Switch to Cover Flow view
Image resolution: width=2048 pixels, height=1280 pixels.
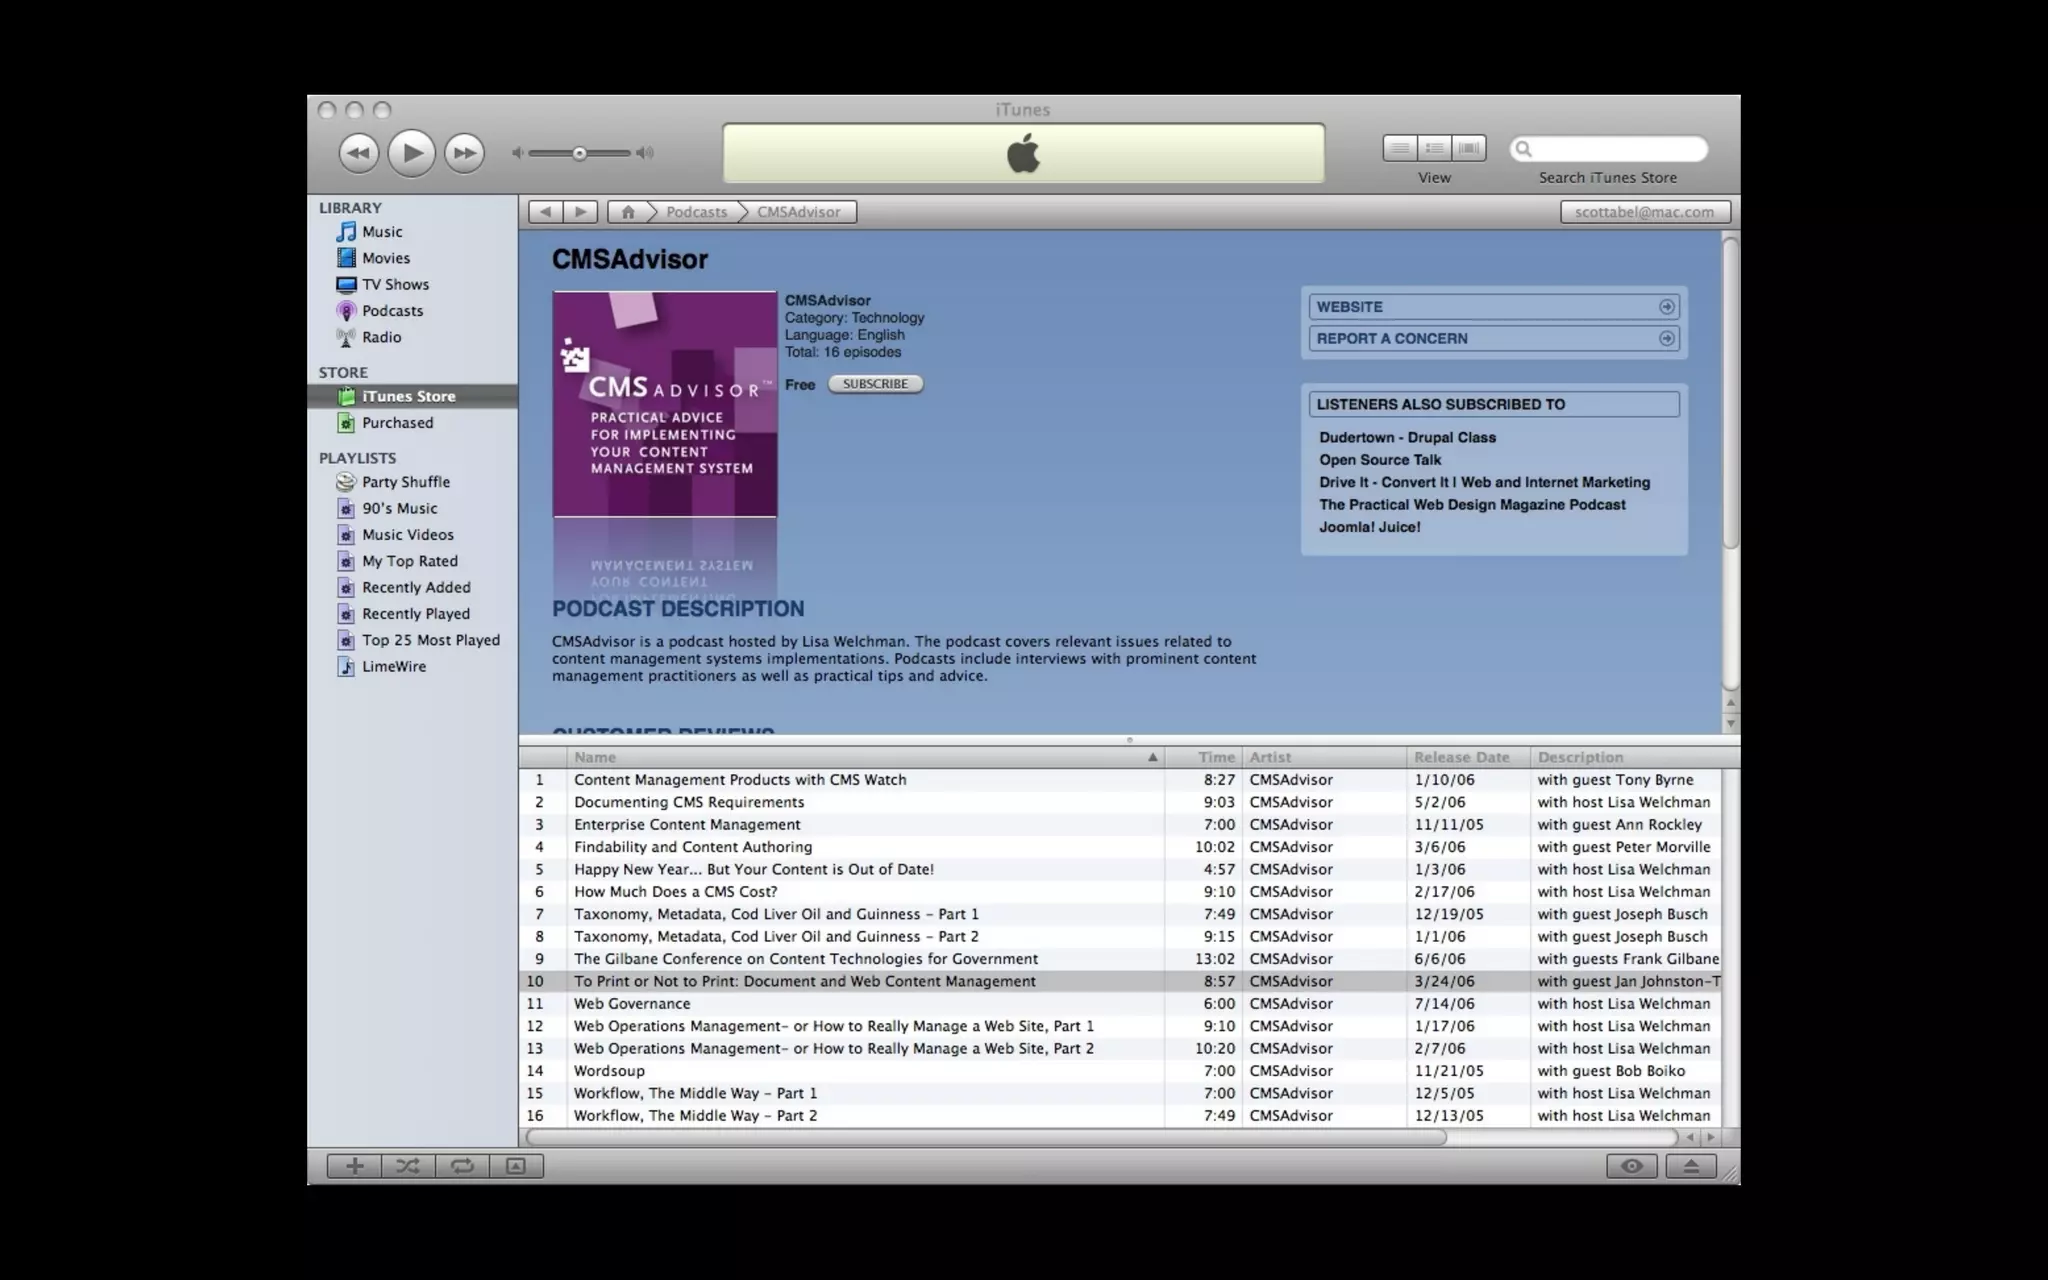pyautogui.click(x=1469, y=148)
